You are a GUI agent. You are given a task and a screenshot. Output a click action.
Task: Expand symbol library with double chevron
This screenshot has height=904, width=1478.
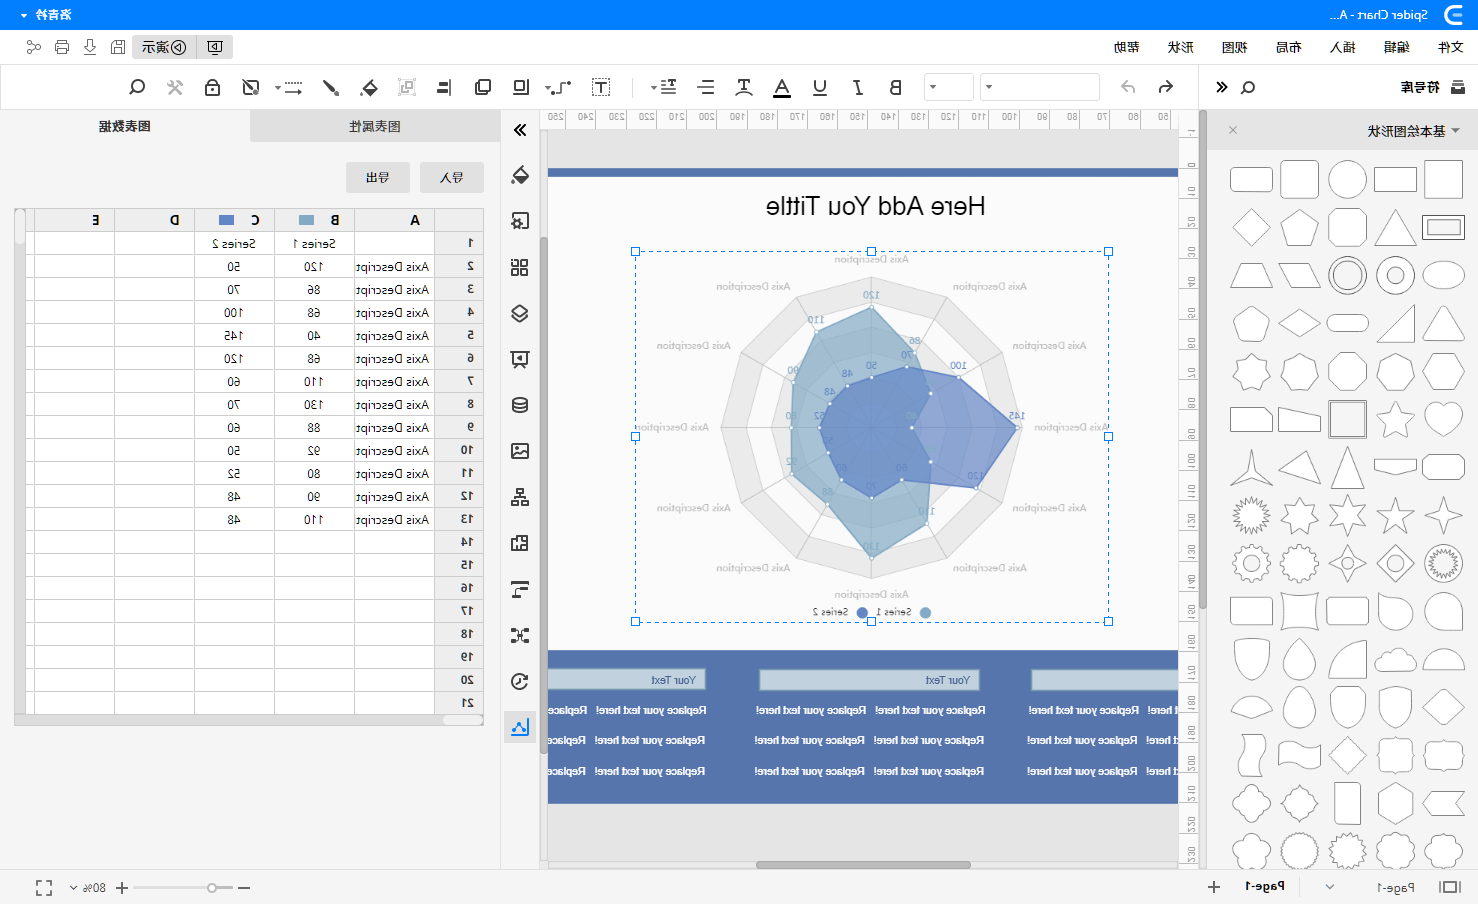pyautogui.click(x=1222, y=87)
